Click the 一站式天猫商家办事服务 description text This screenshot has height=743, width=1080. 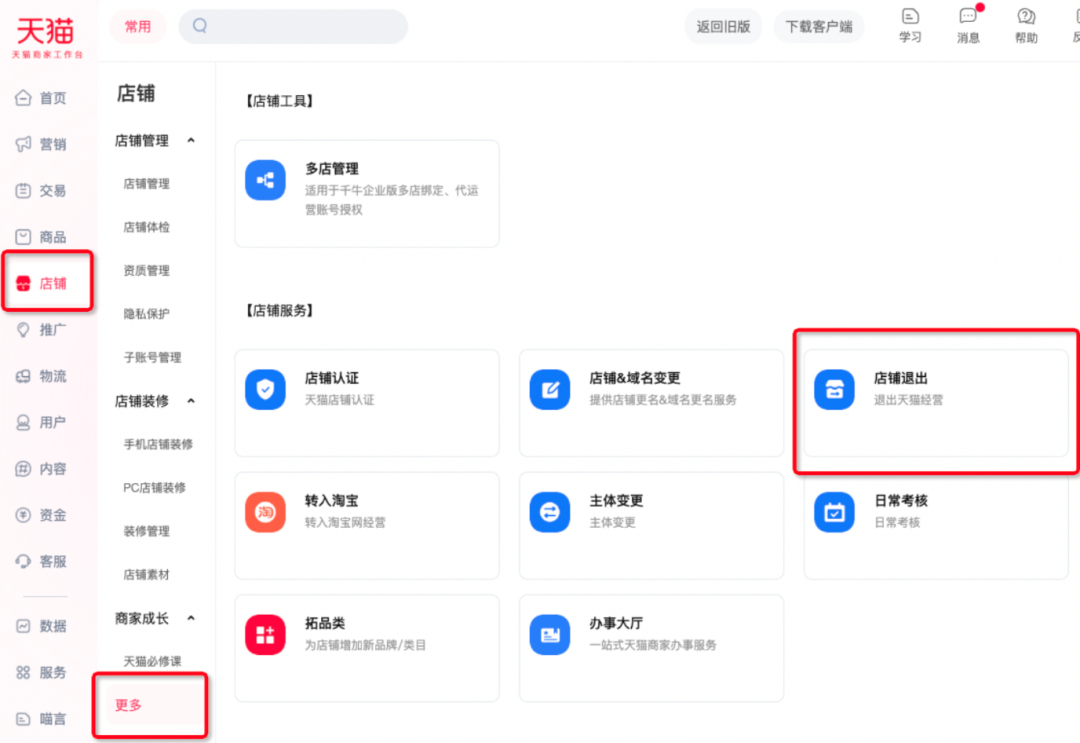pos(653,645)
